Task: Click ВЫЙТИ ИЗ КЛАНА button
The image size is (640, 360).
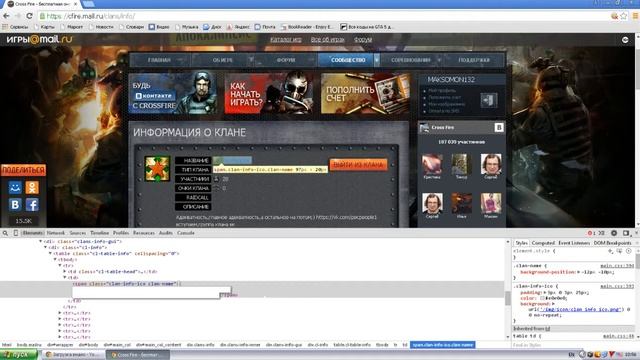Action: 358,165
